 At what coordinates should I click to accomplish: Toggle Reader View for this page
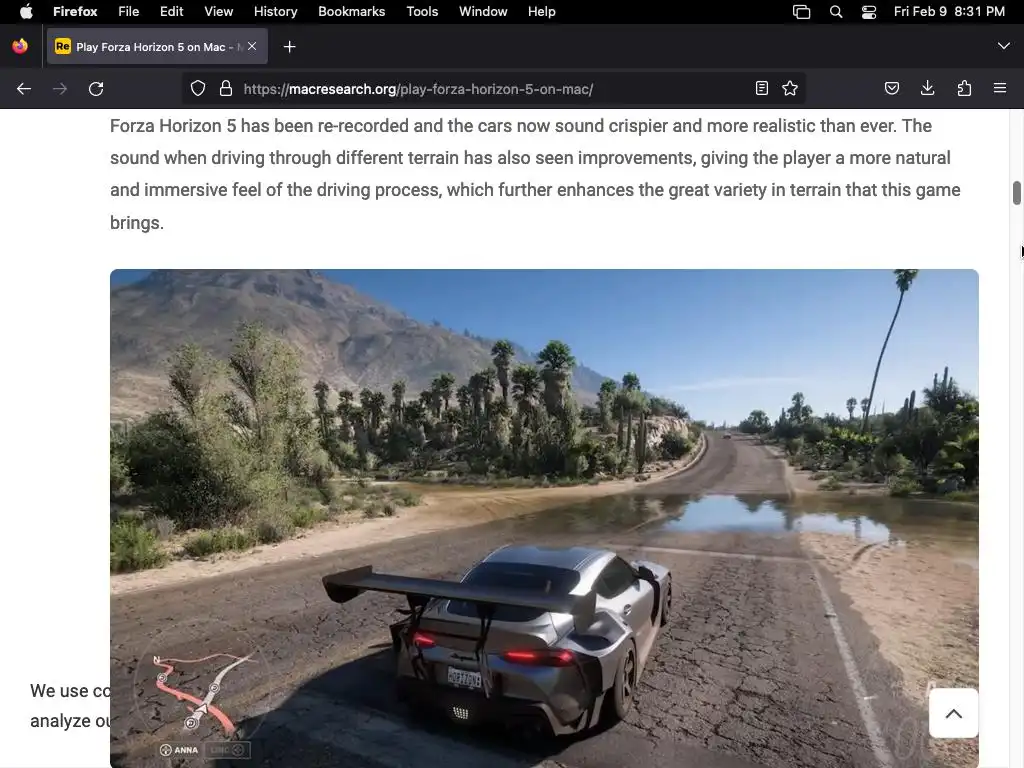tap(761, 88)
